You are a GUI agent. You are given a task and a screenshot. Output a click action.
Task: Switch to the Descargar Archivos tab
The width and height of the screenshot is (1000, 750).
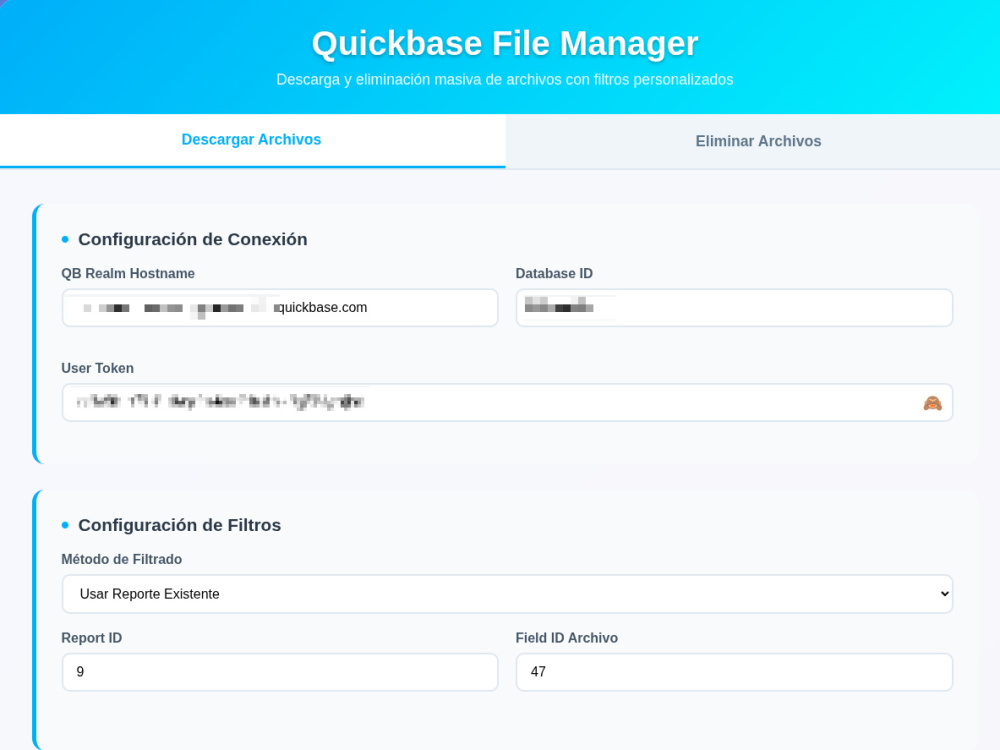click(x=252, y=140)
